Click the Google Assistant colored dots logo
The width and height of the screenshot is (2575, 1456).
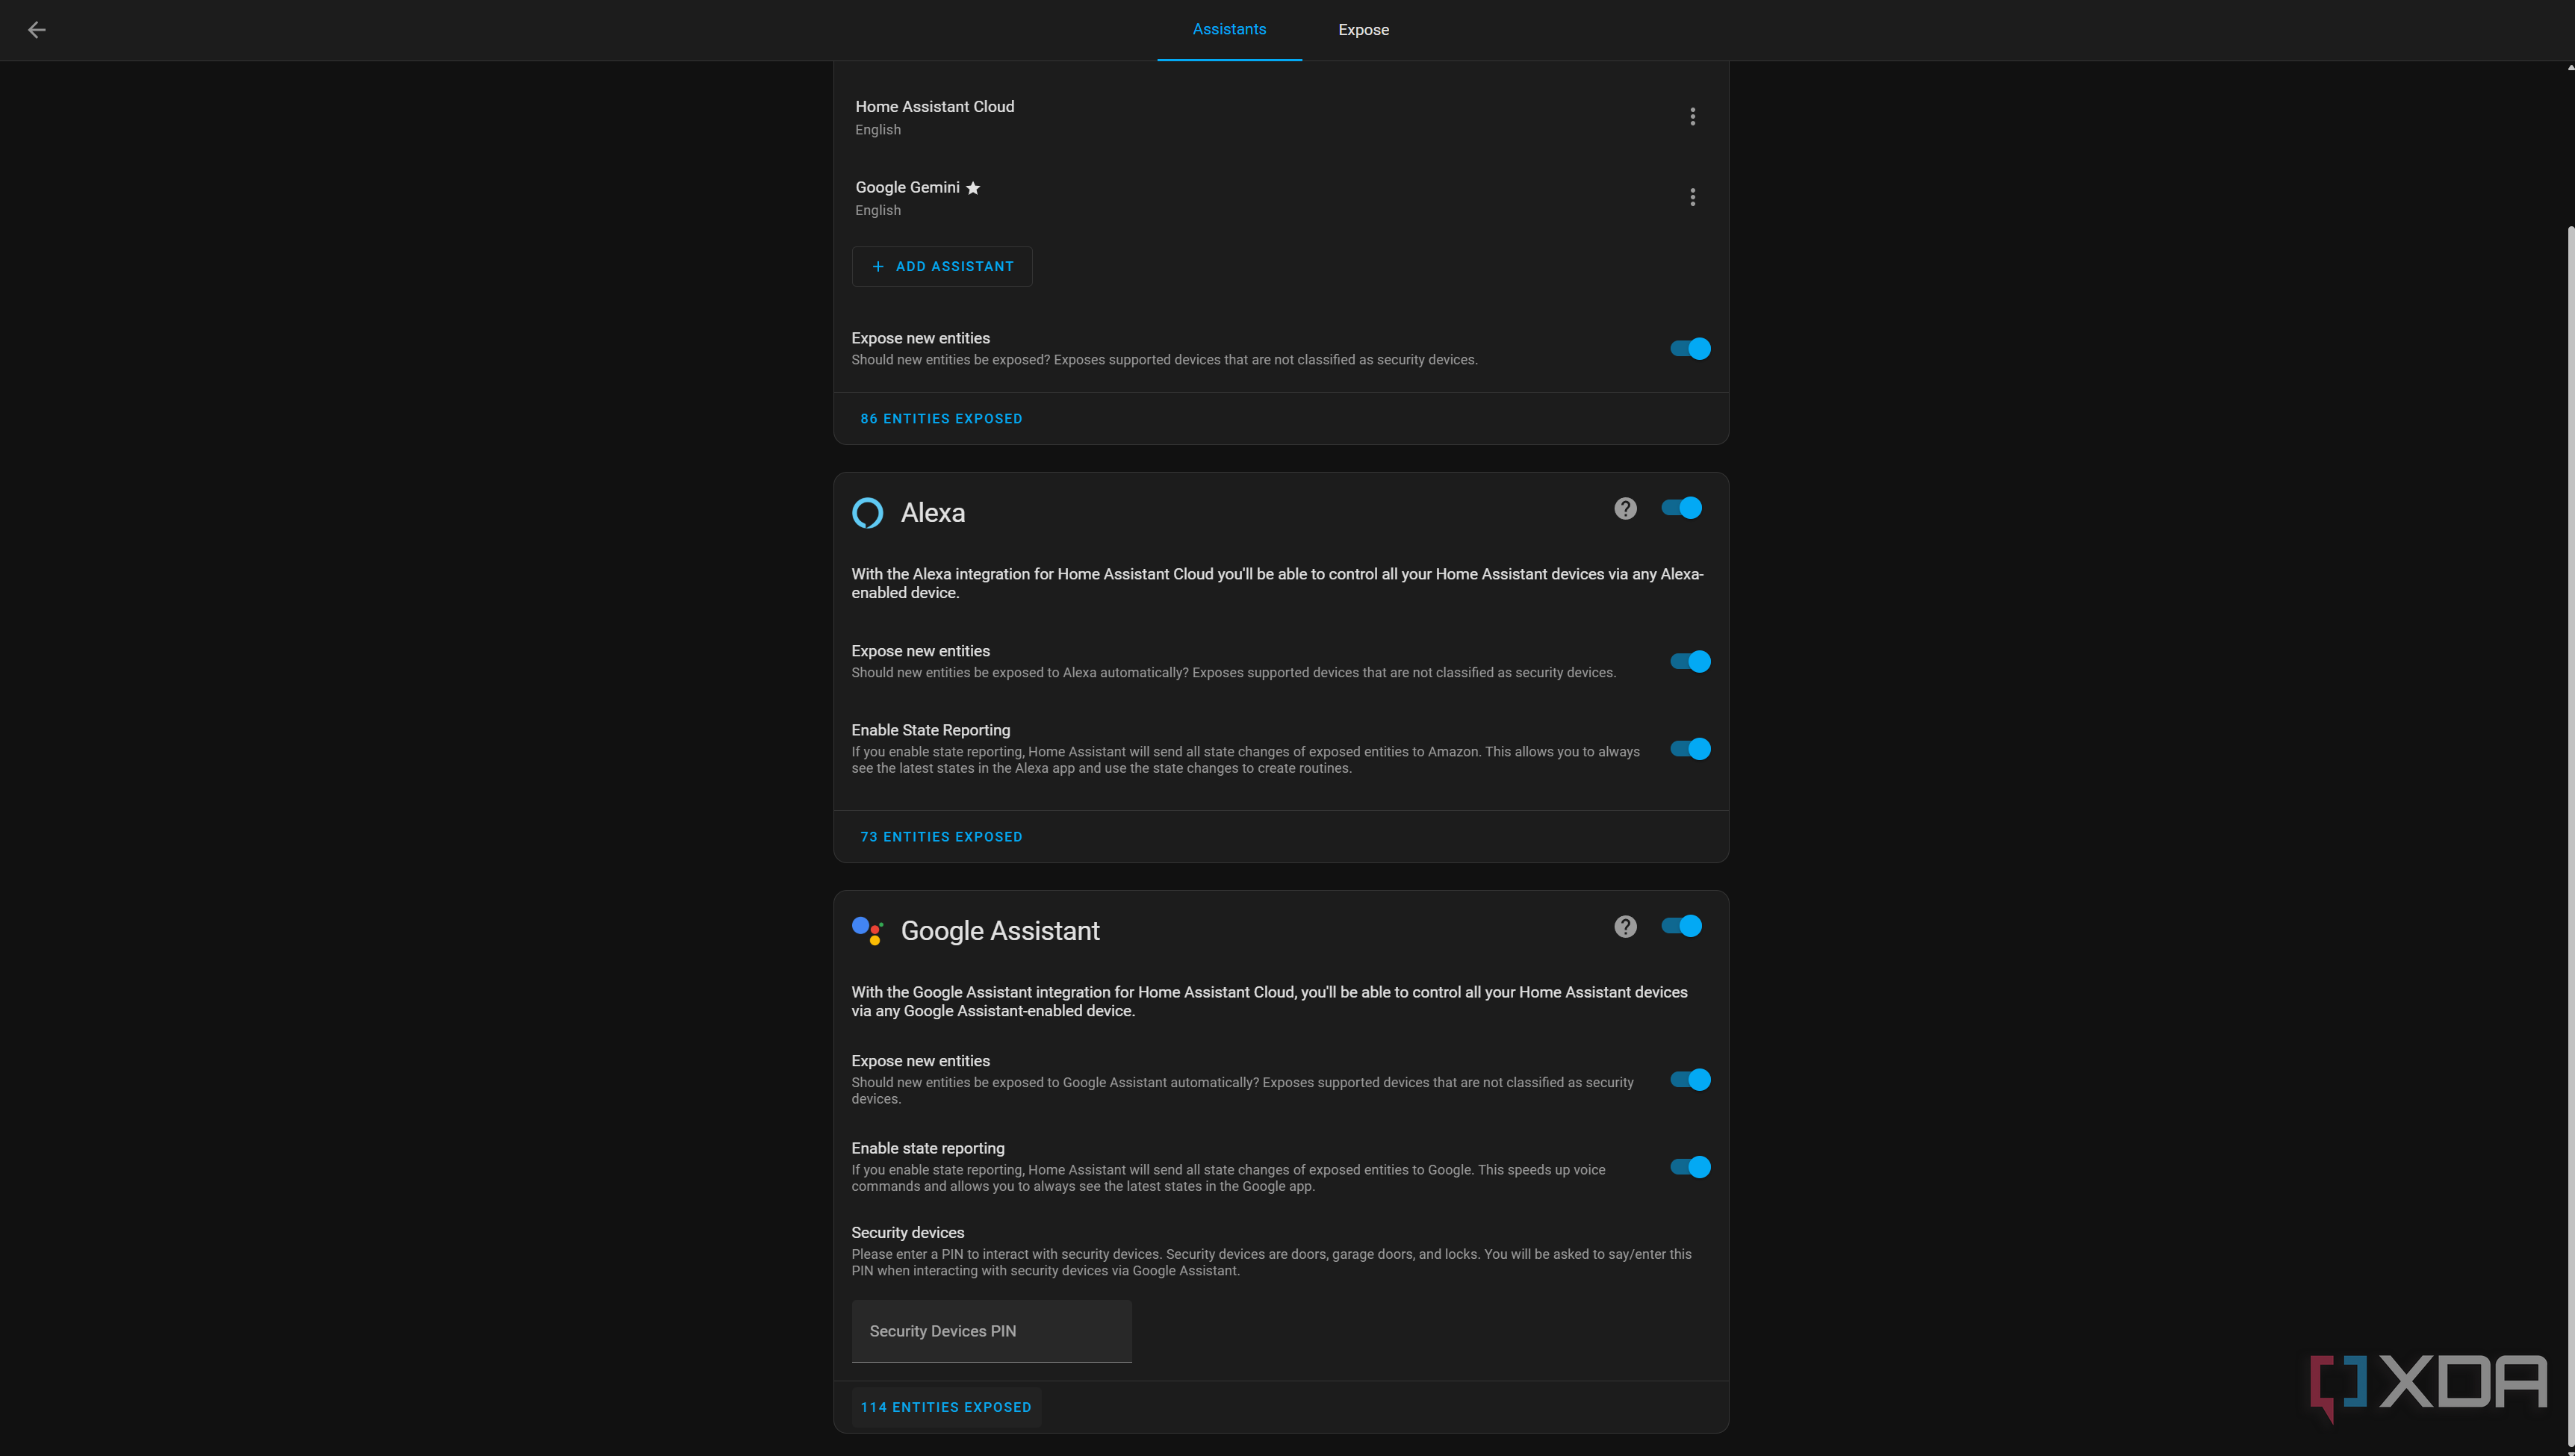tap(867, 931)
